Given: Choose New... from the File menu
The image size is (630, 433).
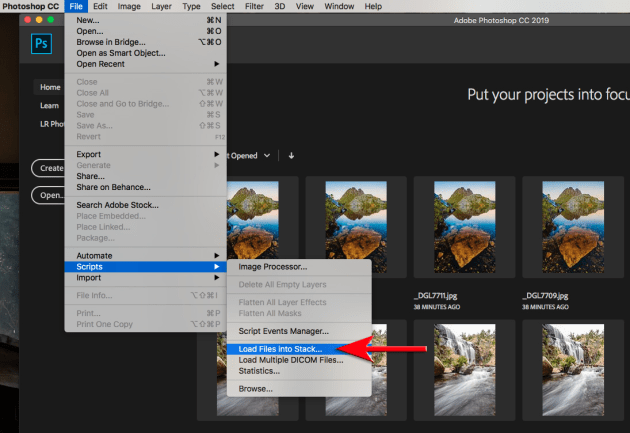Looking at the screenshot, I should (145, 20).
